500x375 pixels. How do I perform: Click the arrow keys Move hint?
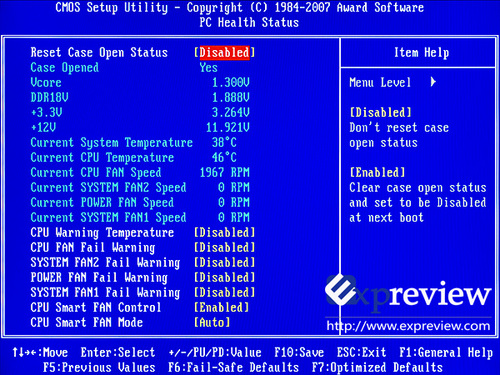(40, 353)
